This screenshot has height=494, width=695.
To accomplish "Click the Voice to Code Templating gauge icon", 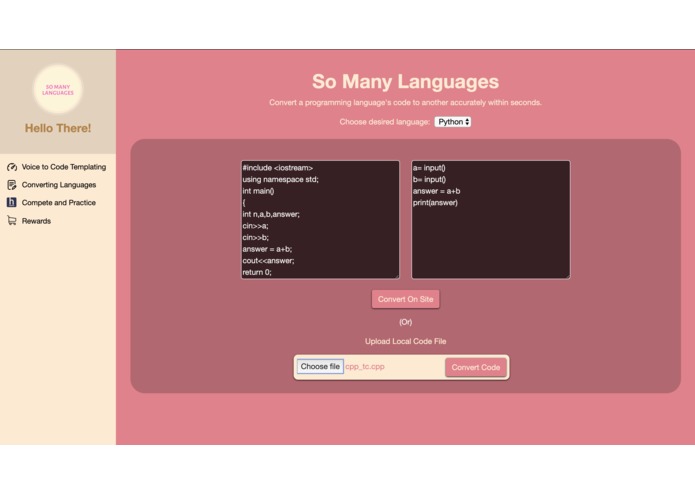I will click(12, 167).
